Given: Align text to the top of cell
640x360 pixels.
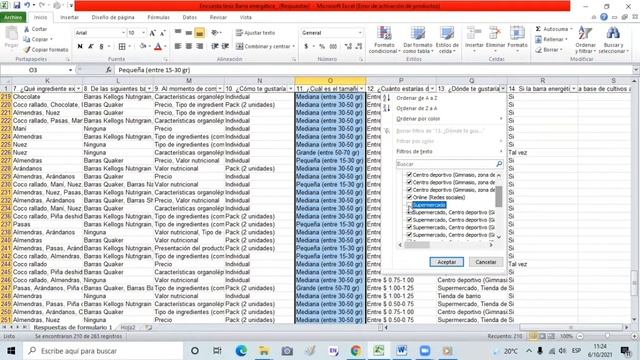Looking at the screenshot, I should pos(178,33).
